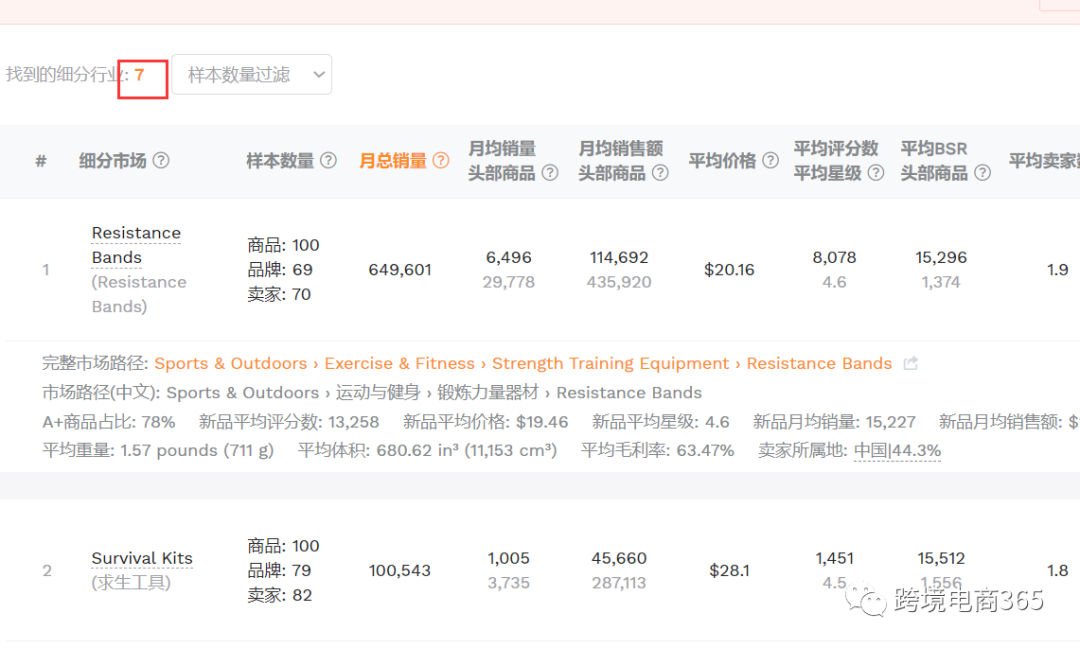The width and height of the screenshot is (1080, 648).
Task: Click help icon next to 细分市场 header
Action: [160, 161]
